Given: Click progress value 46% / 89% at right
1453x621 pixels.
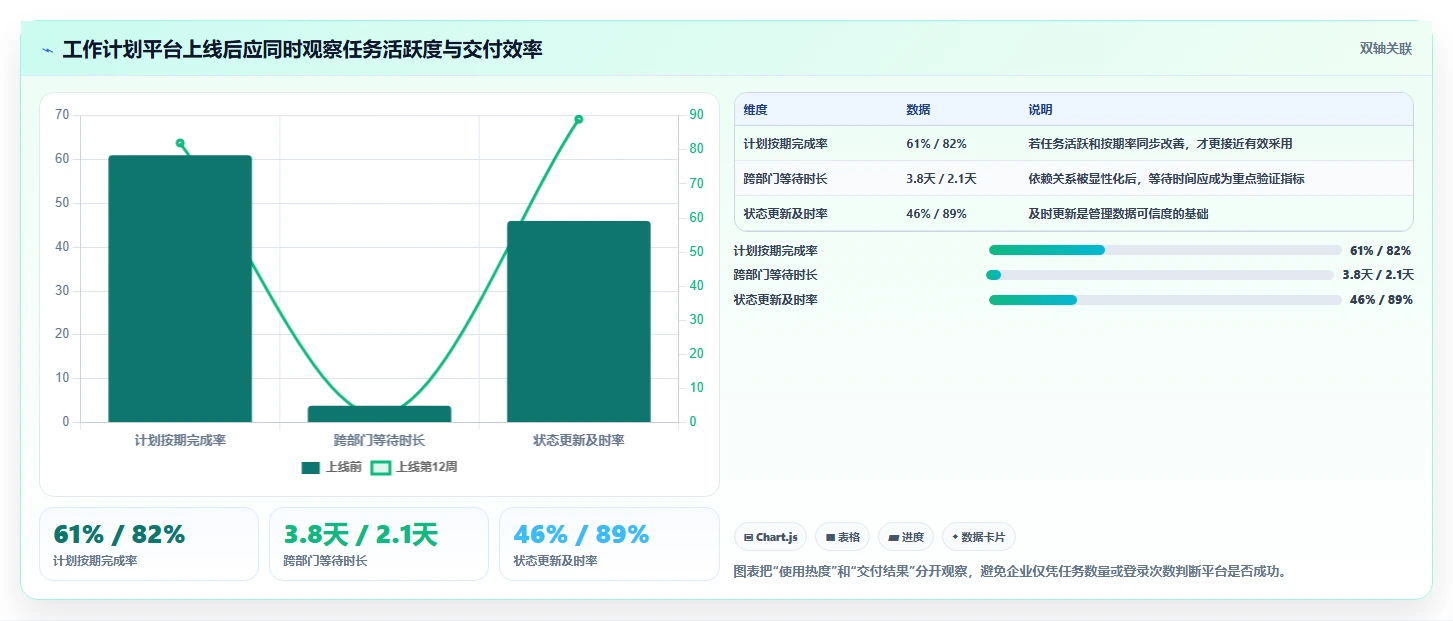Looking at the screenshot, I should pyautogui.click(x=1381, y=300).
